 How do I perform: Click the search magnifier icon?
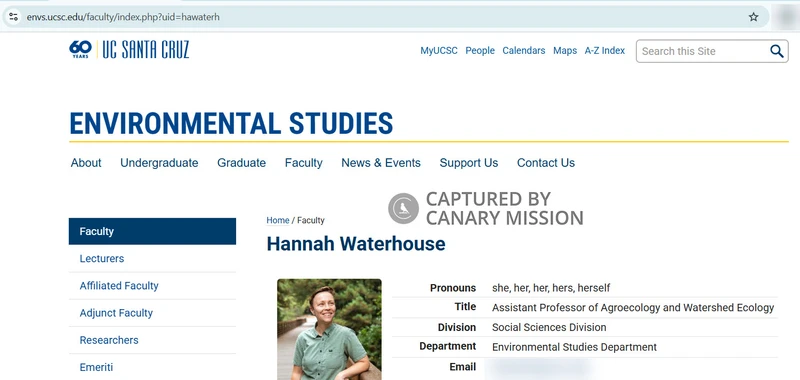[777, 51]
